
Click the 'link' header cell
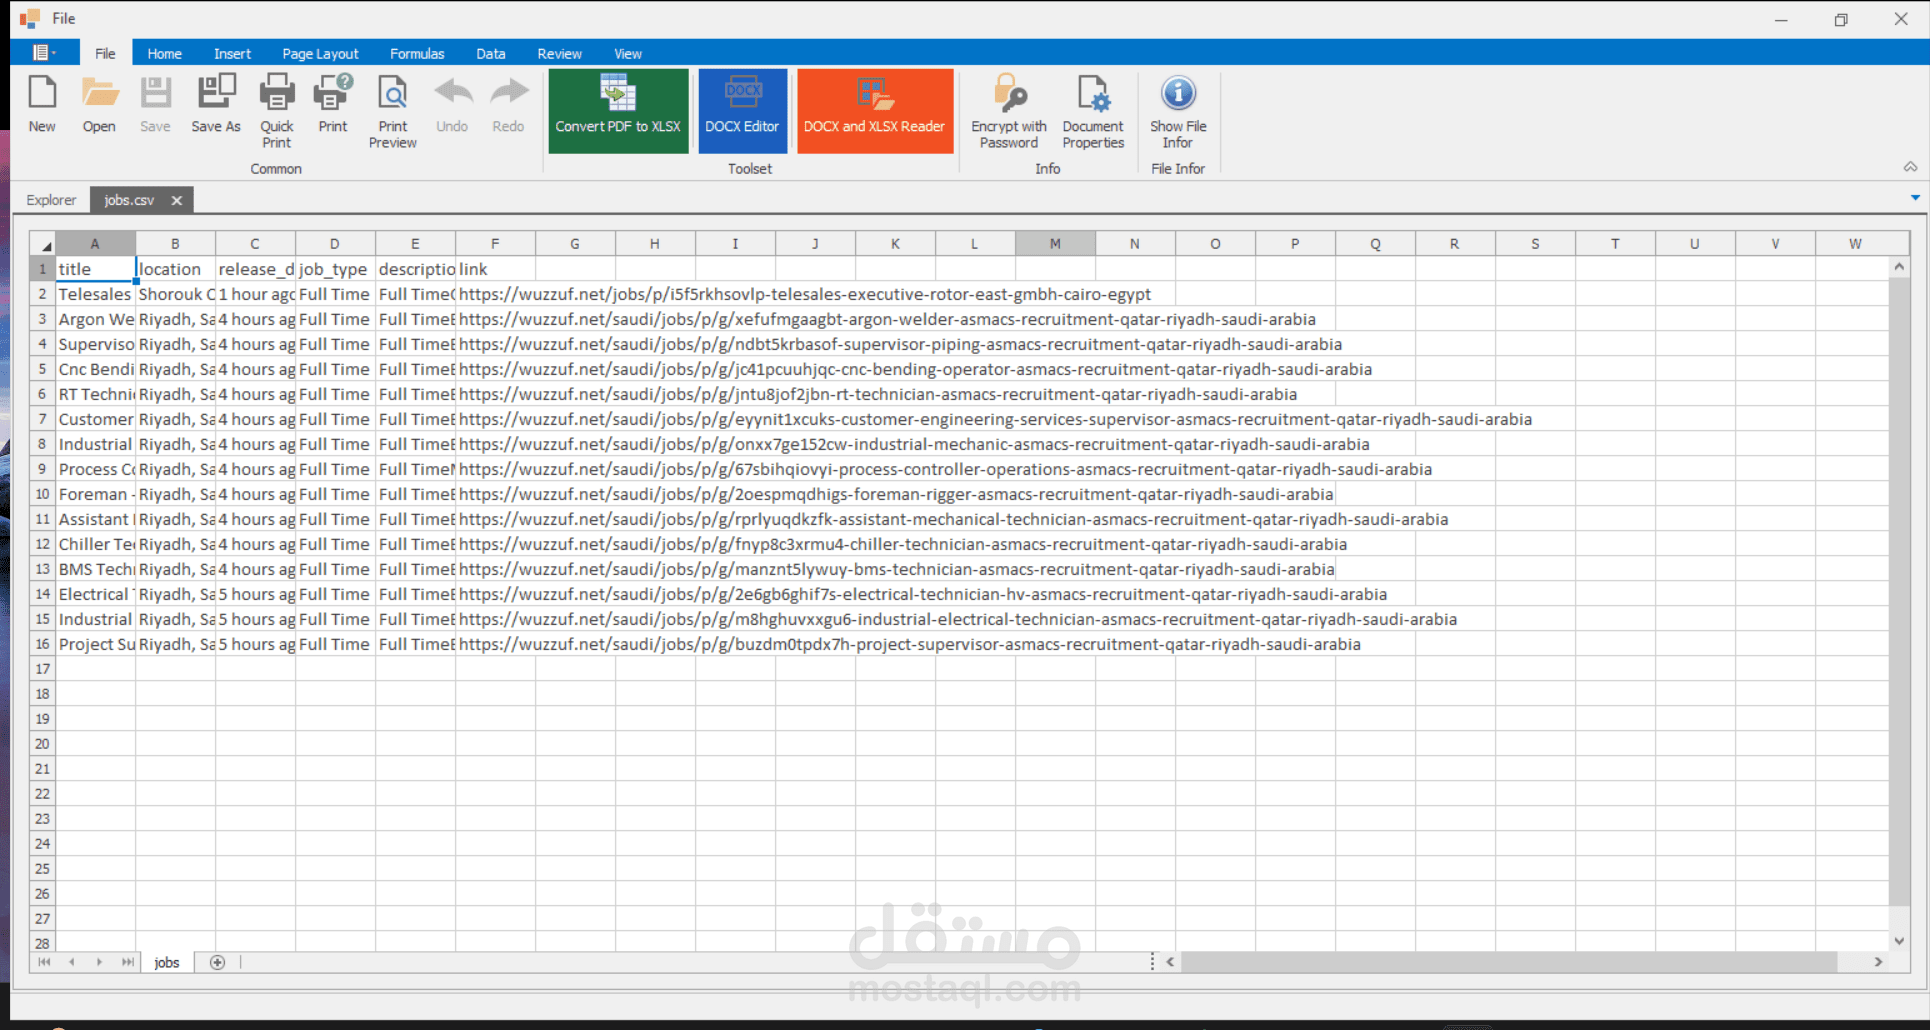point(495,269)
